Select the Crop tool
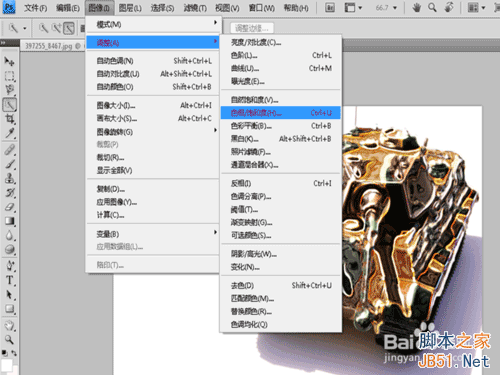This screenshot has width=500, height=375. (x=9, y=119)
